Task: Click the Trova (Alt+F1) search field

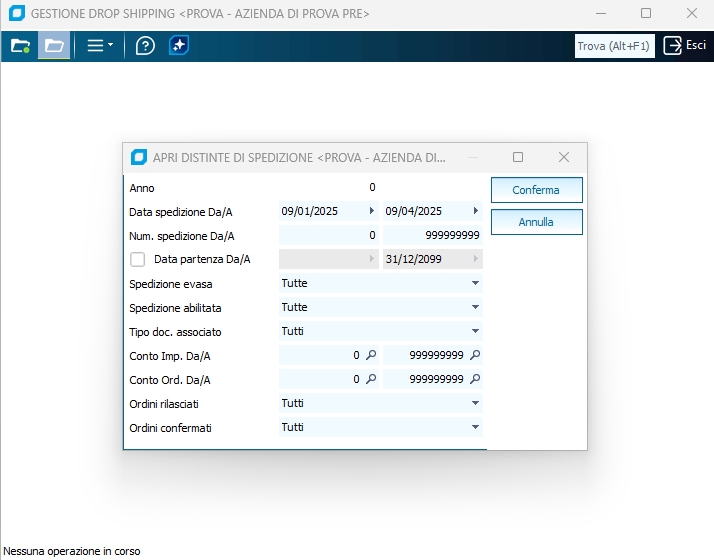Action: (614, 46)
